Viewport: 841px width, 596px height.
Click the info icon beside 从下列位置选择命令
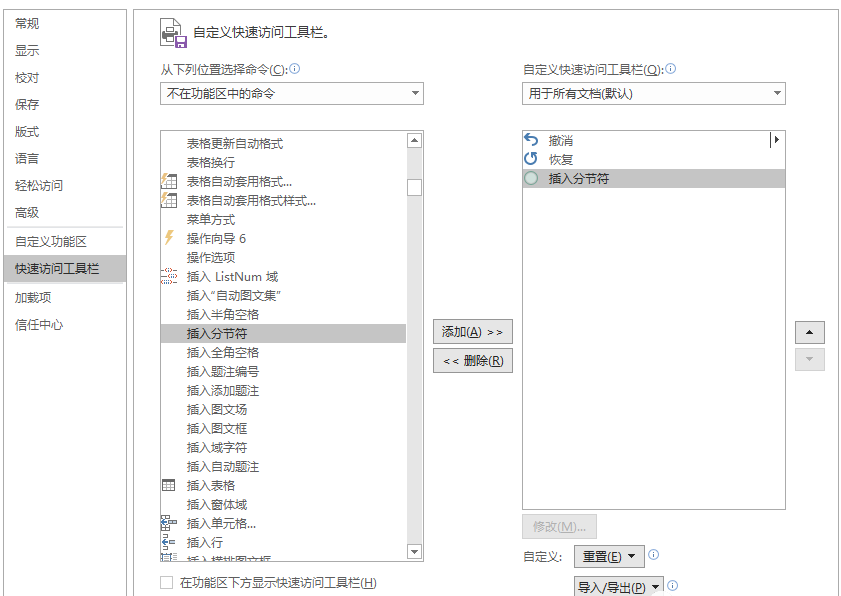[295, 69]
